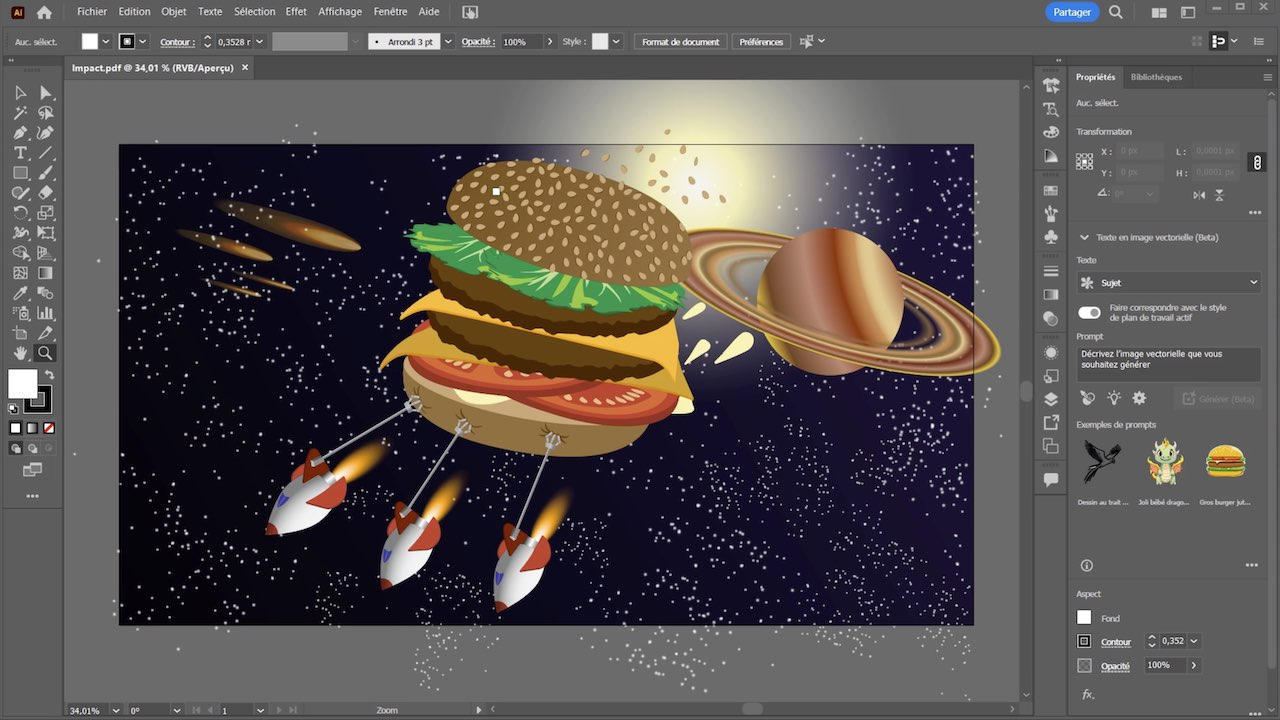This screenshot has width=1280, height=720.
Task: Toggle match active artboard style switch
Action: coord(1089,313)
